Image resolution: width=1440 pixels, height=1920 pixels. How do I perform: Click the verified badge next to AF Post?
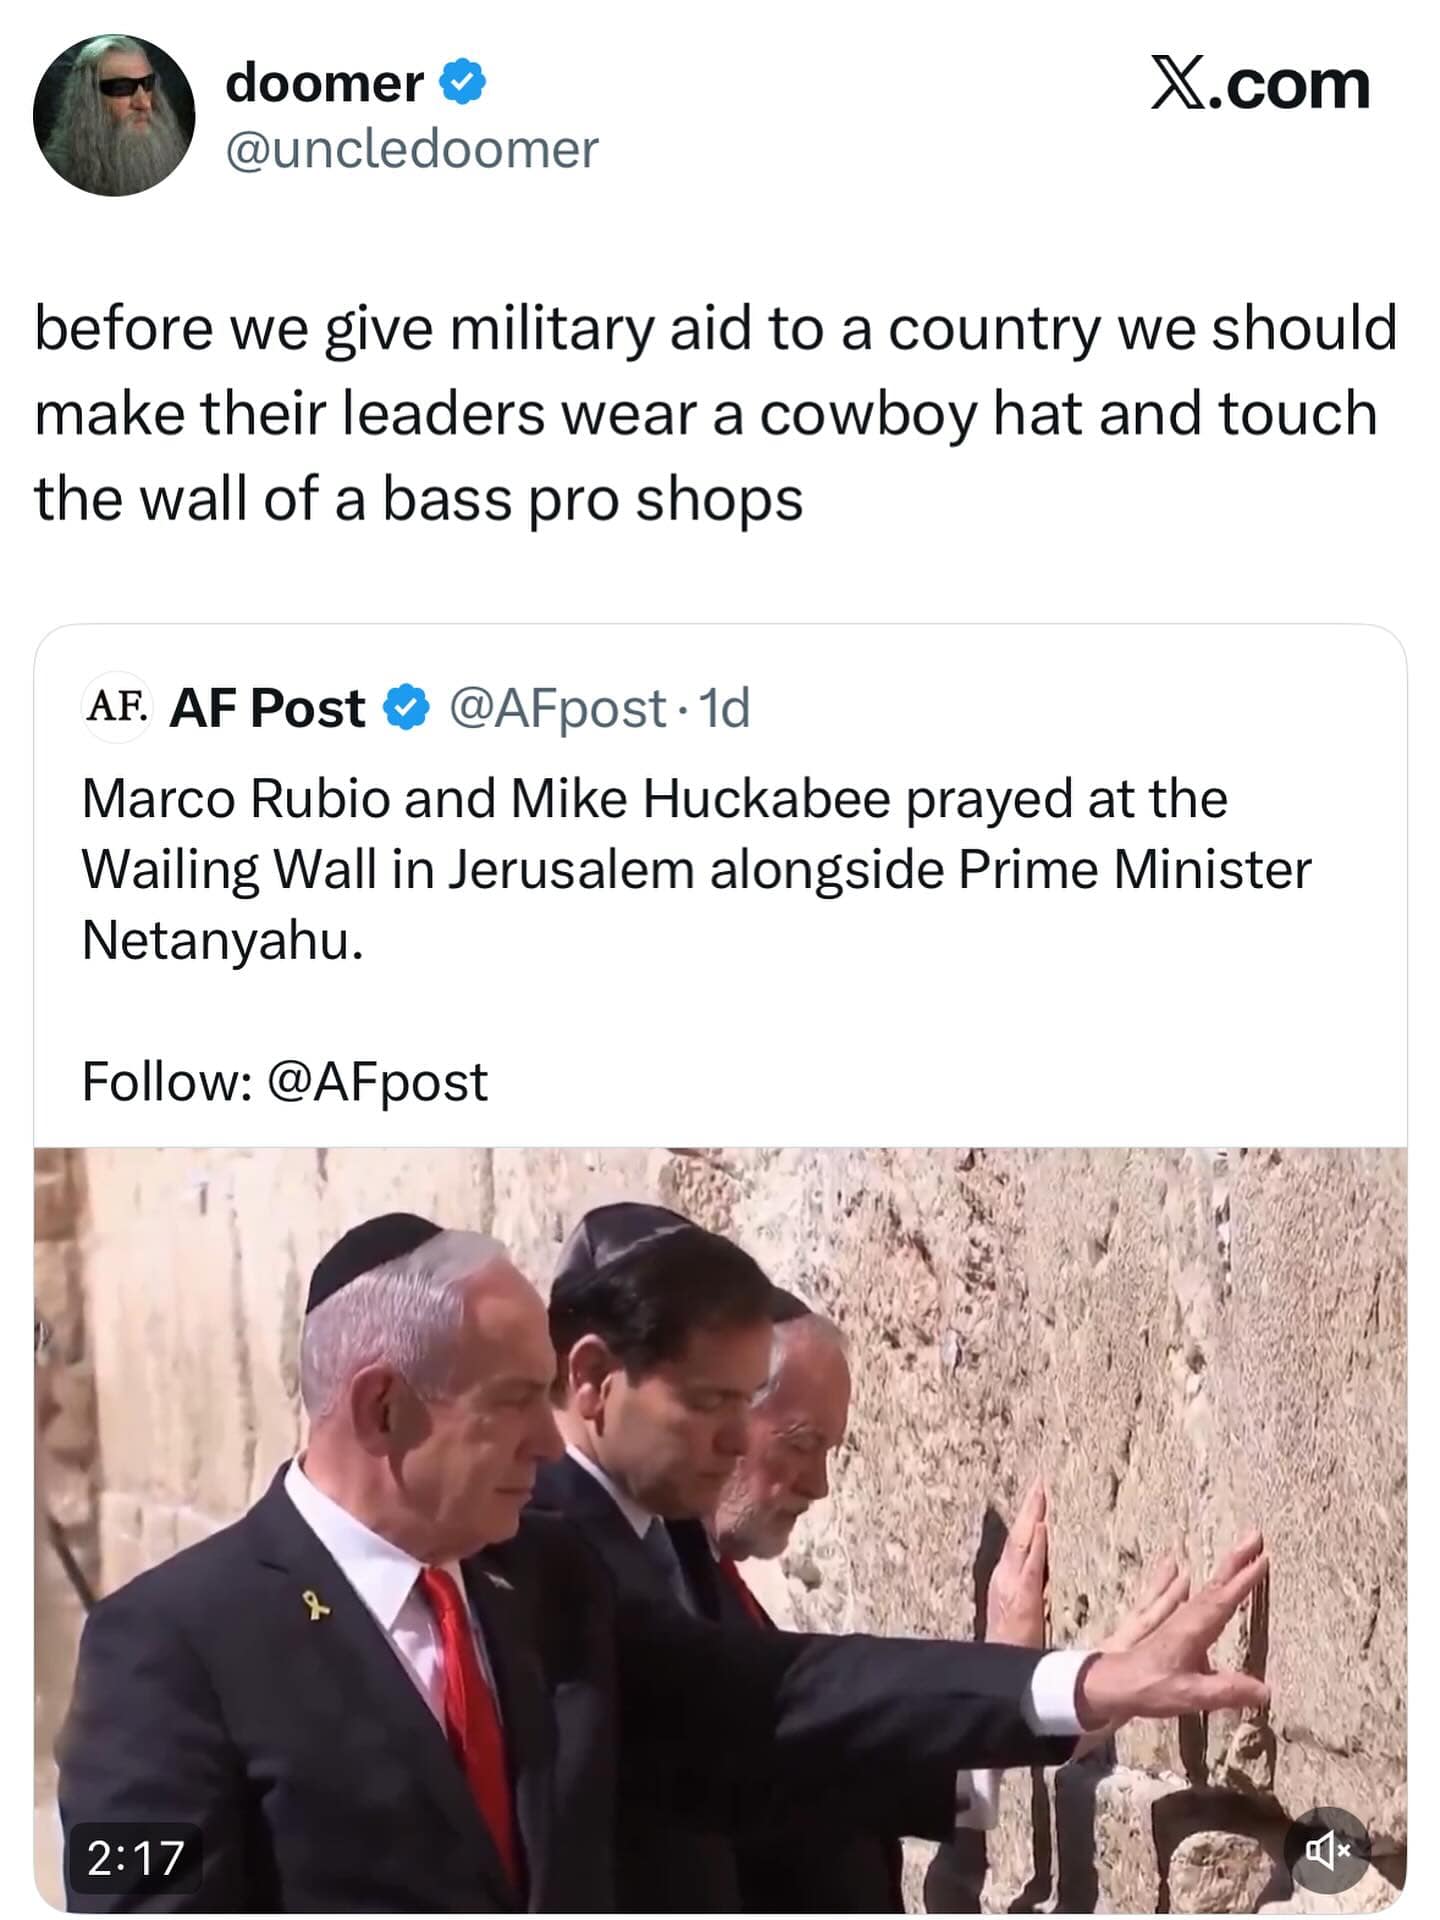click(407, 708)
